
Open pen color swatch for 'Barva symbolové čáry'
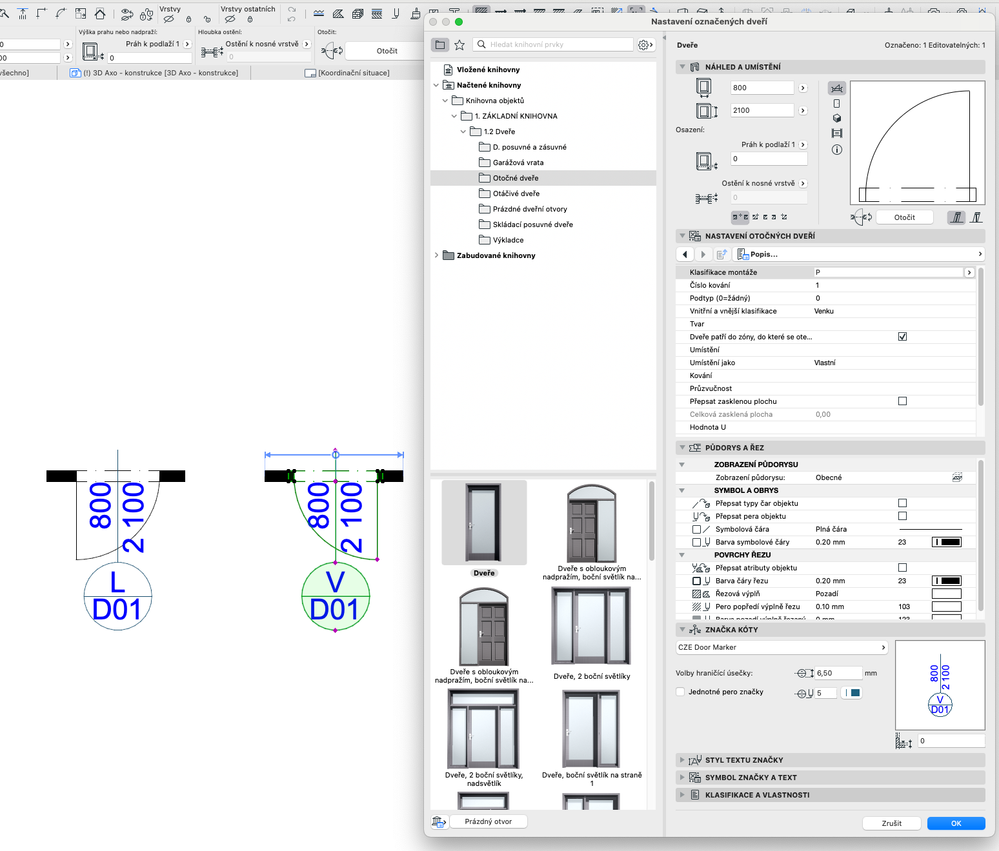click(x=947, y=542)
